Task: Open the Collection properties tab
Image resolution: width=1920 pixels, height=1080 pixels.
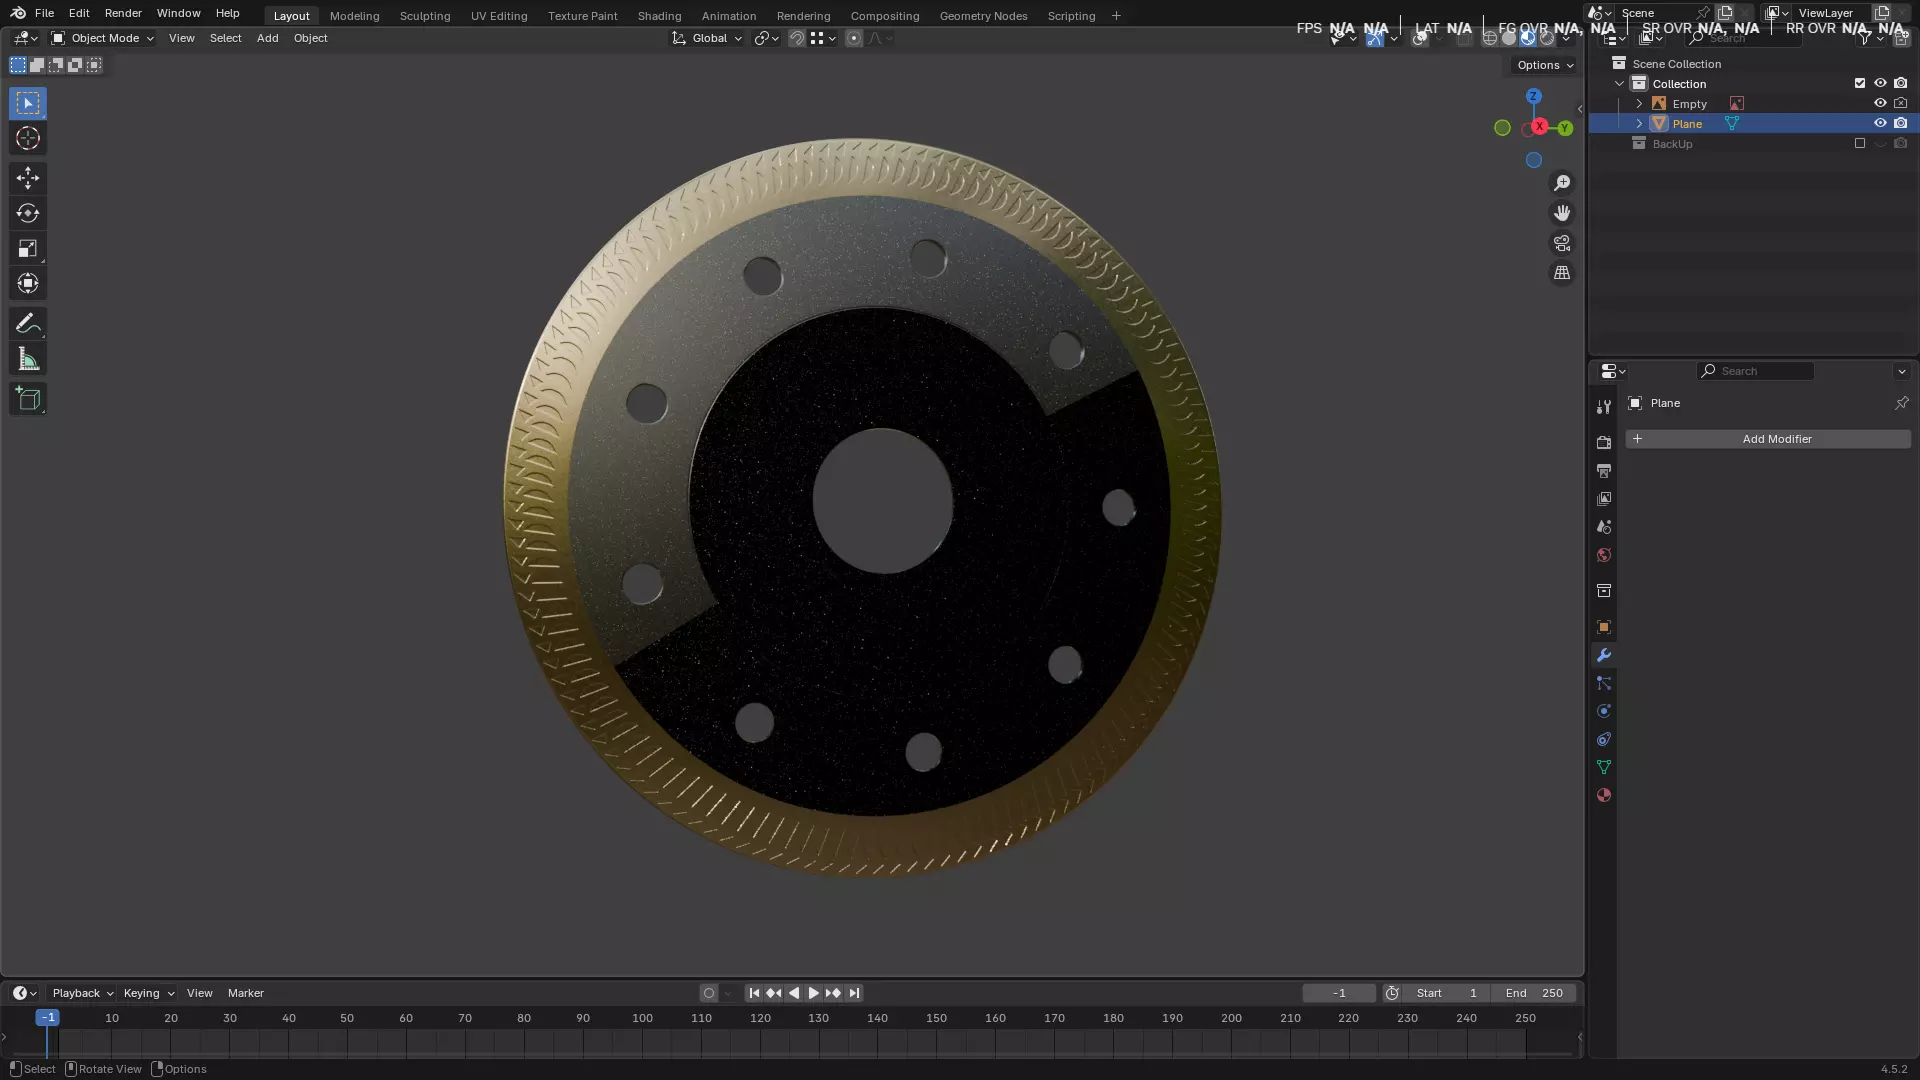Action: (x=1604, y=591)
